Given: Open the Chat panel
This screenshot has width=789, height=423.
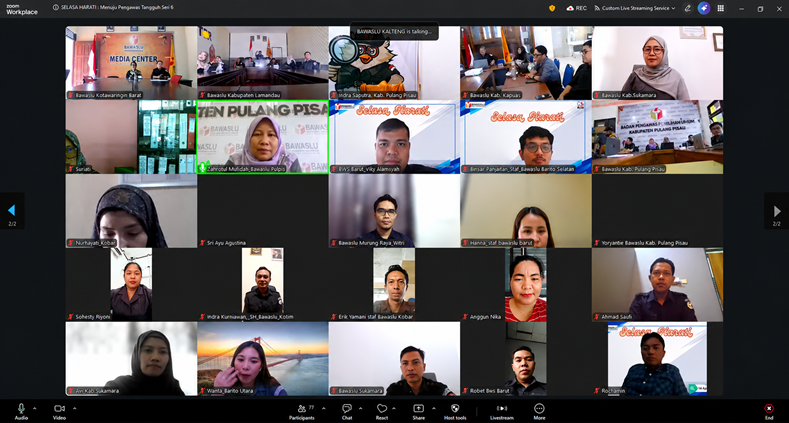Looking at the screenshot, I should pyautogui.click(x=347, y=411).
